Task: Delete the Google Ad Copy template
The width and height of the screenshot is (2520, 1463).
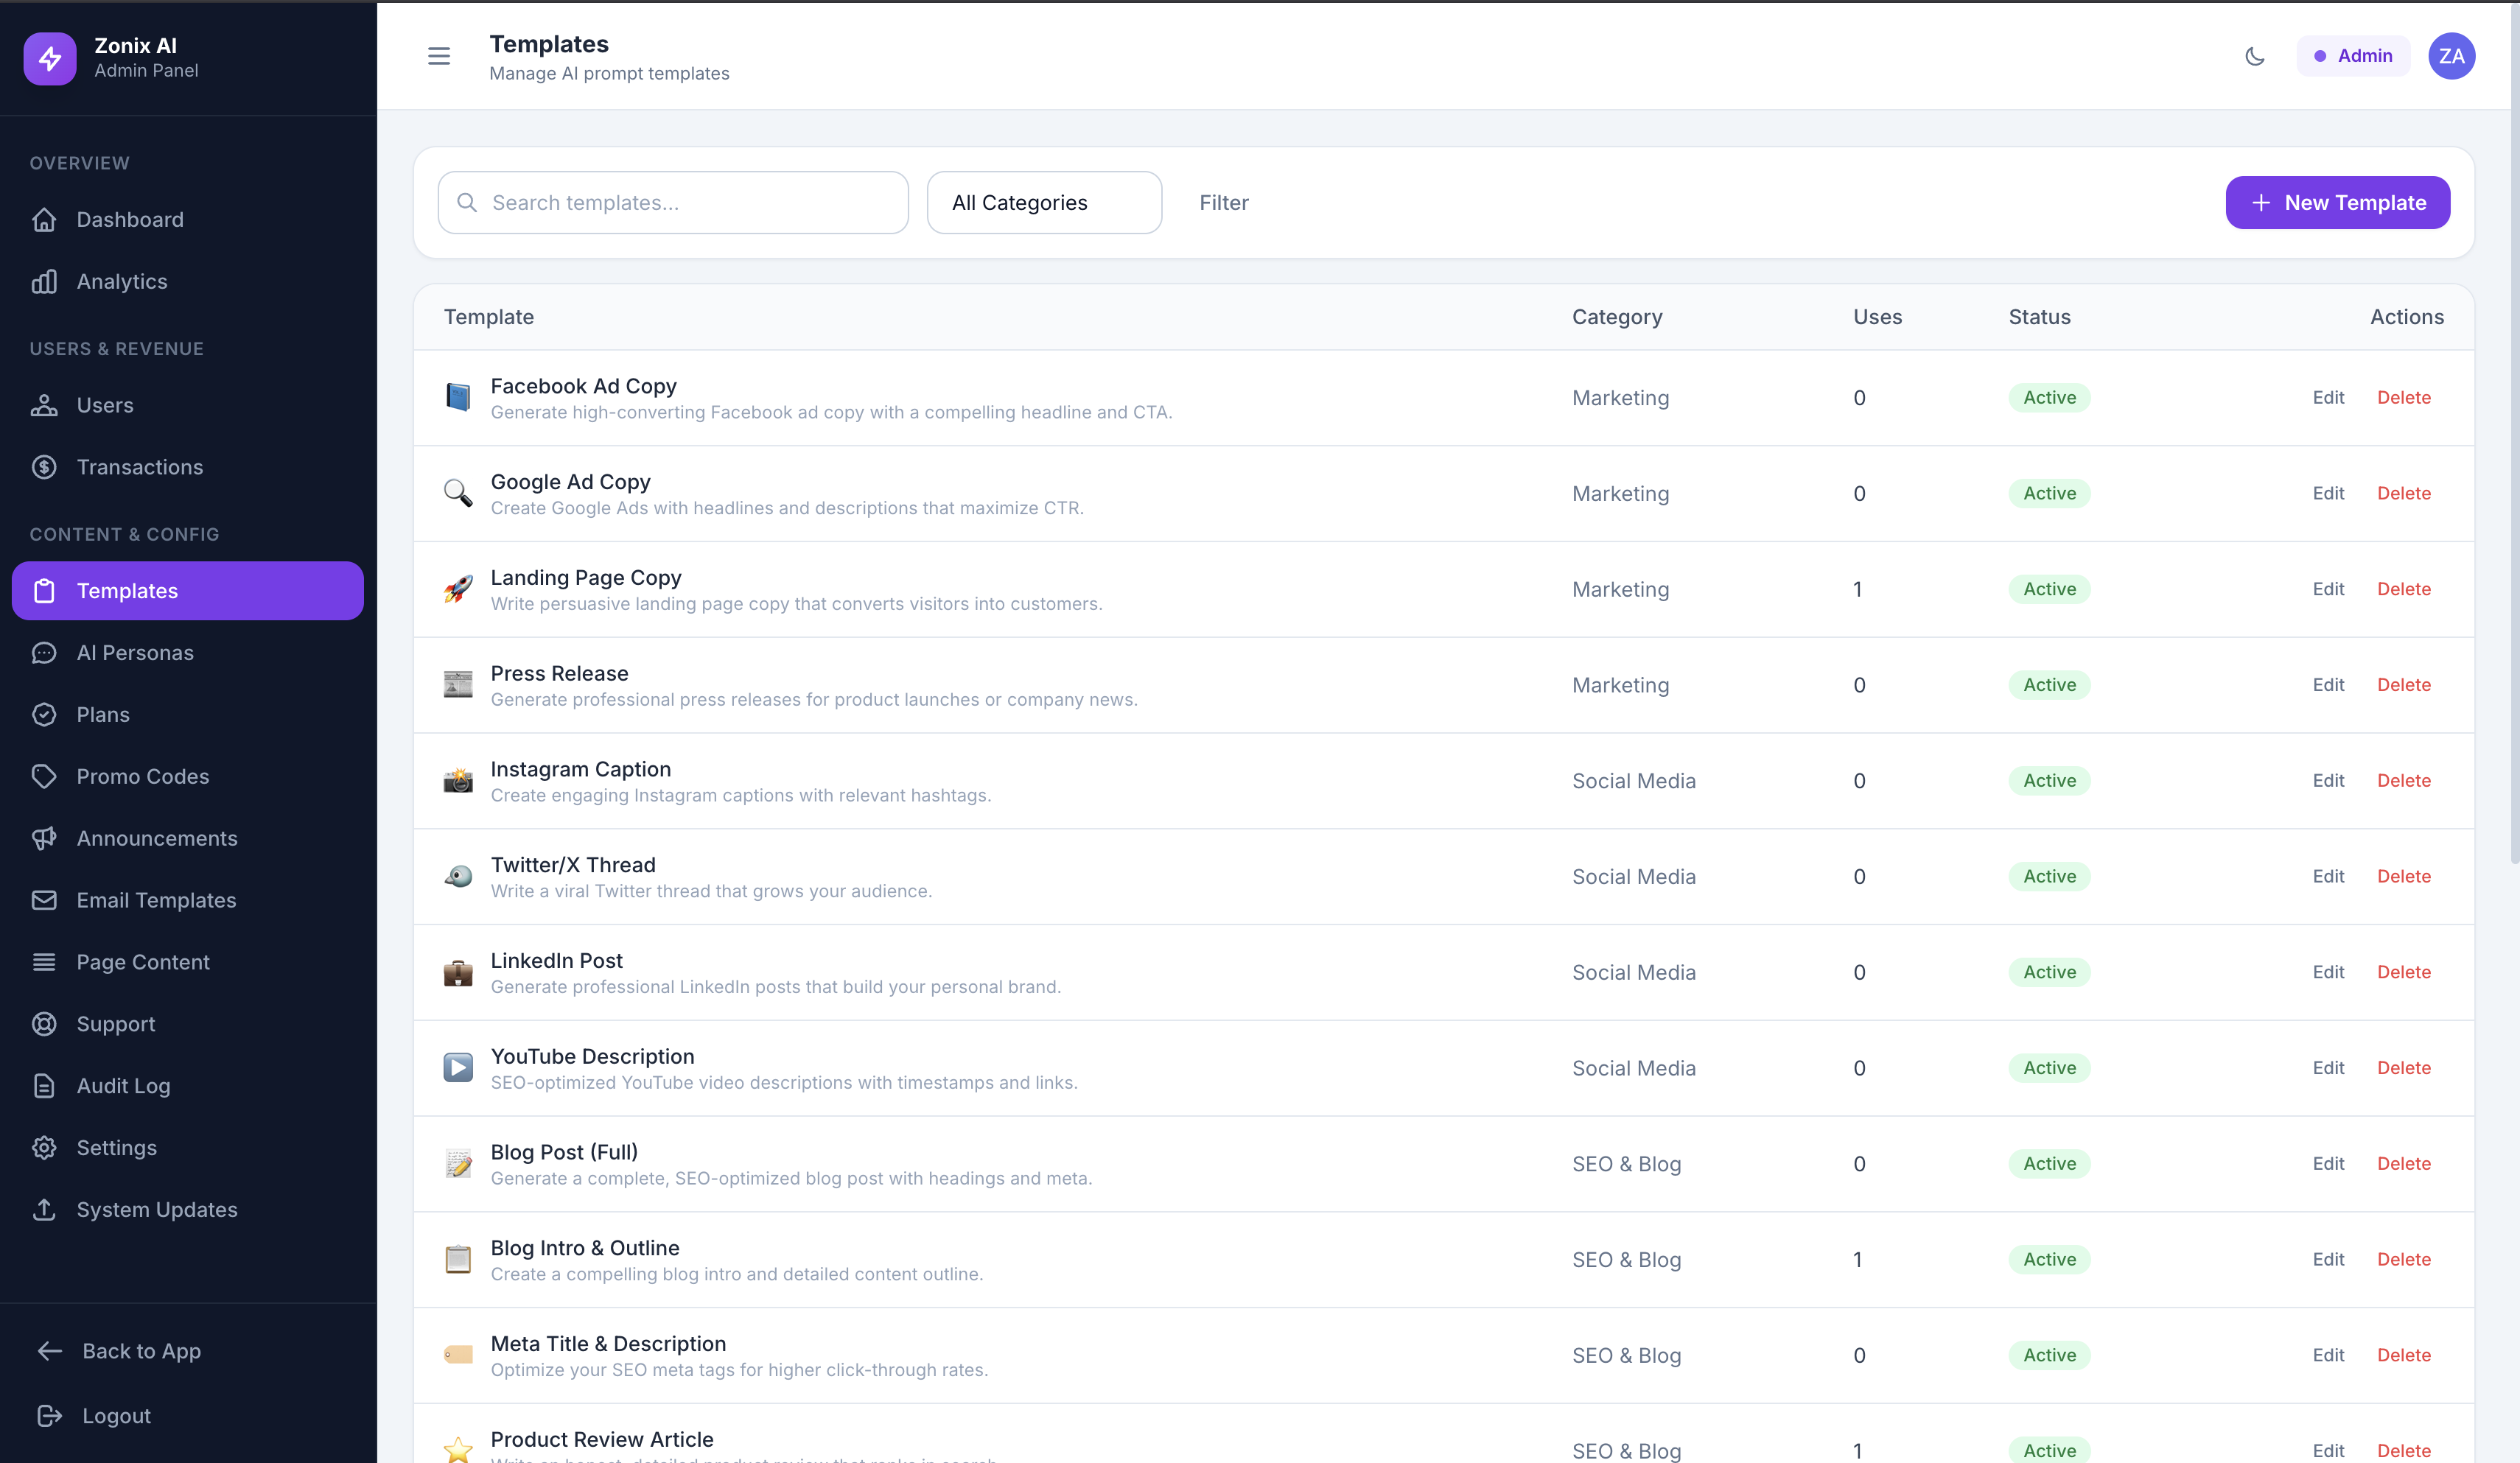Action: [x=2403, y=494]
